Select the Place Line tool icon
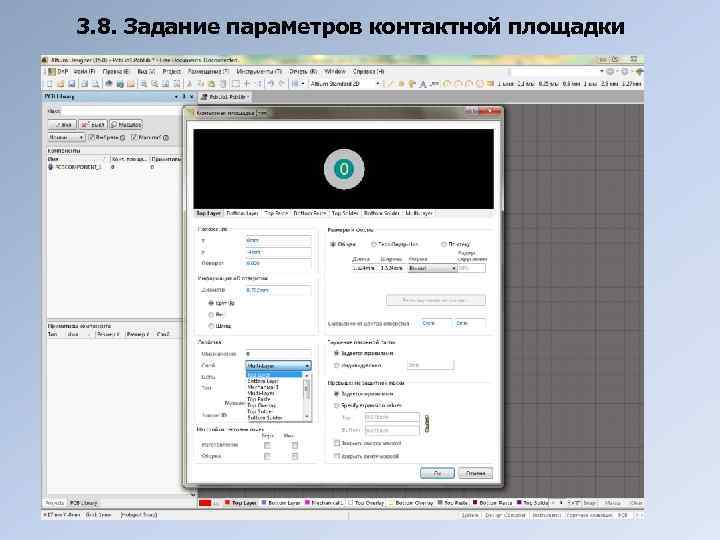This screenshot has width=720, height=540. (x=391, y=84)
